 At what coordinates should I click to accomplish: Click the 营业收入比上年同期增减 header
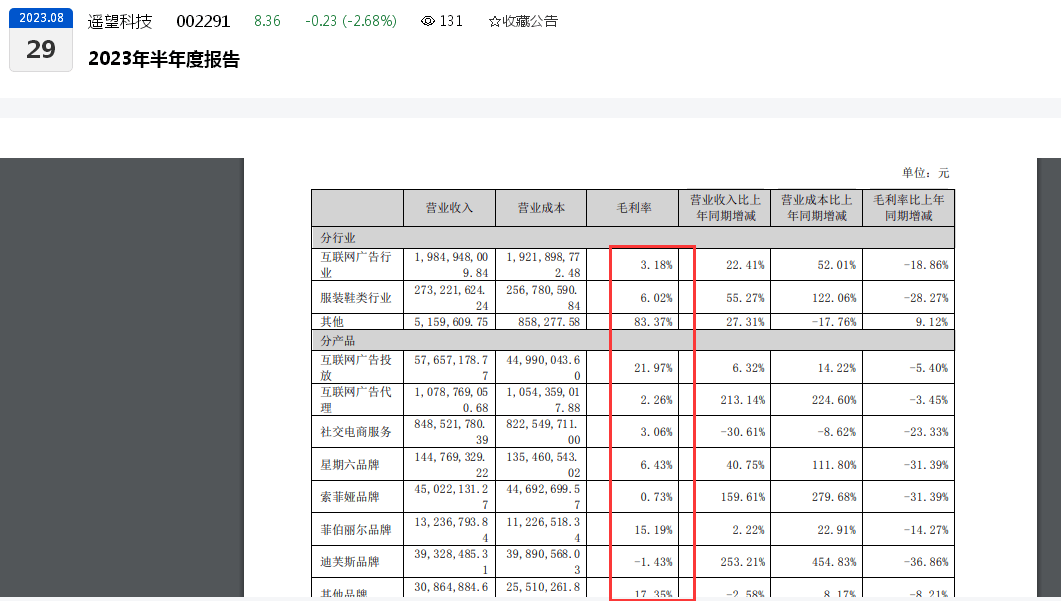pos(725,208)
